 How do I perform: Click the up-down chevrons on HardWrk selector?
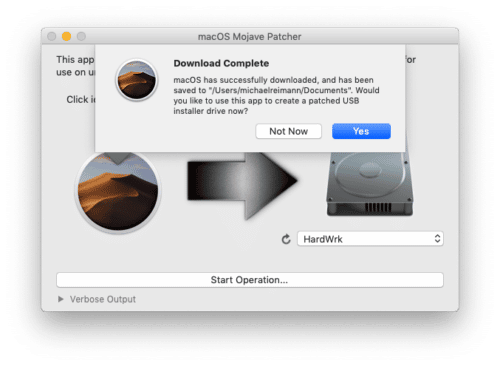[x=437, y=239]
